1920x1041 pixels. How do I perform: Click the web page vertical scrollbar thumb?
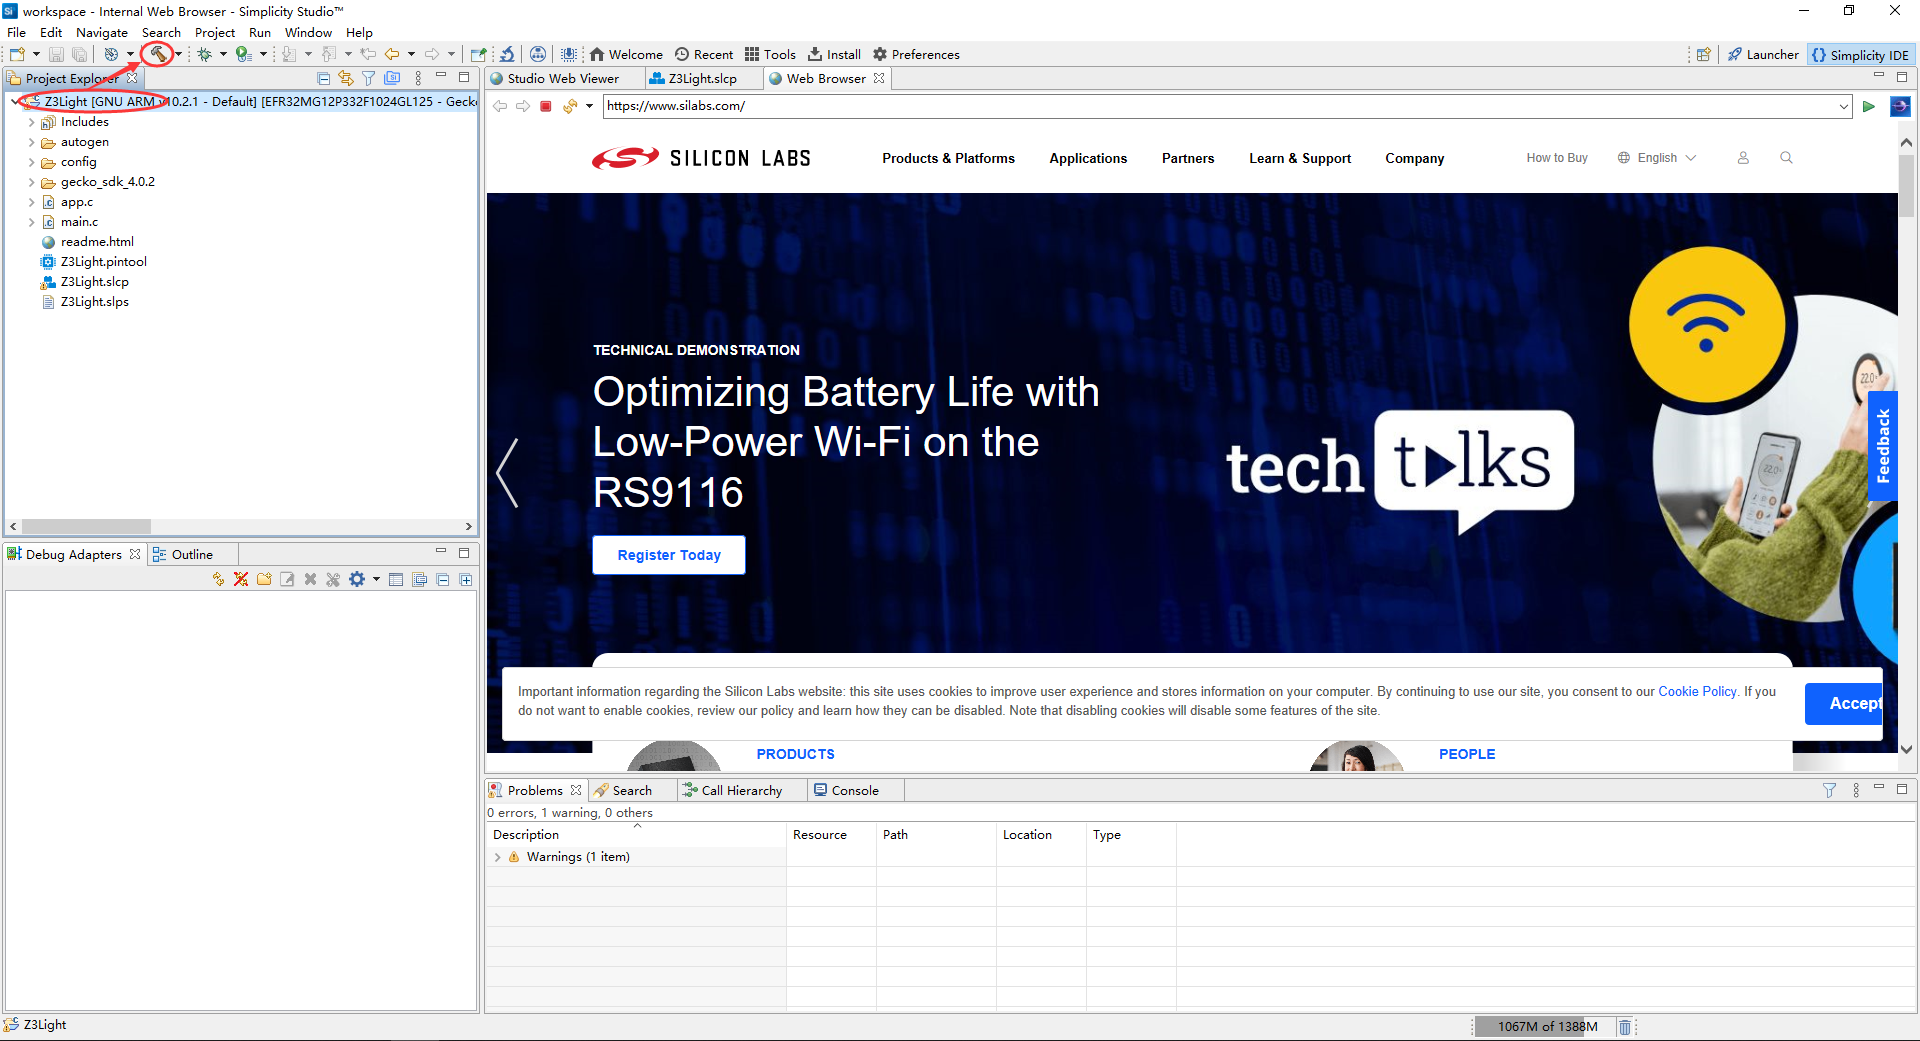tap(1906, 185)
